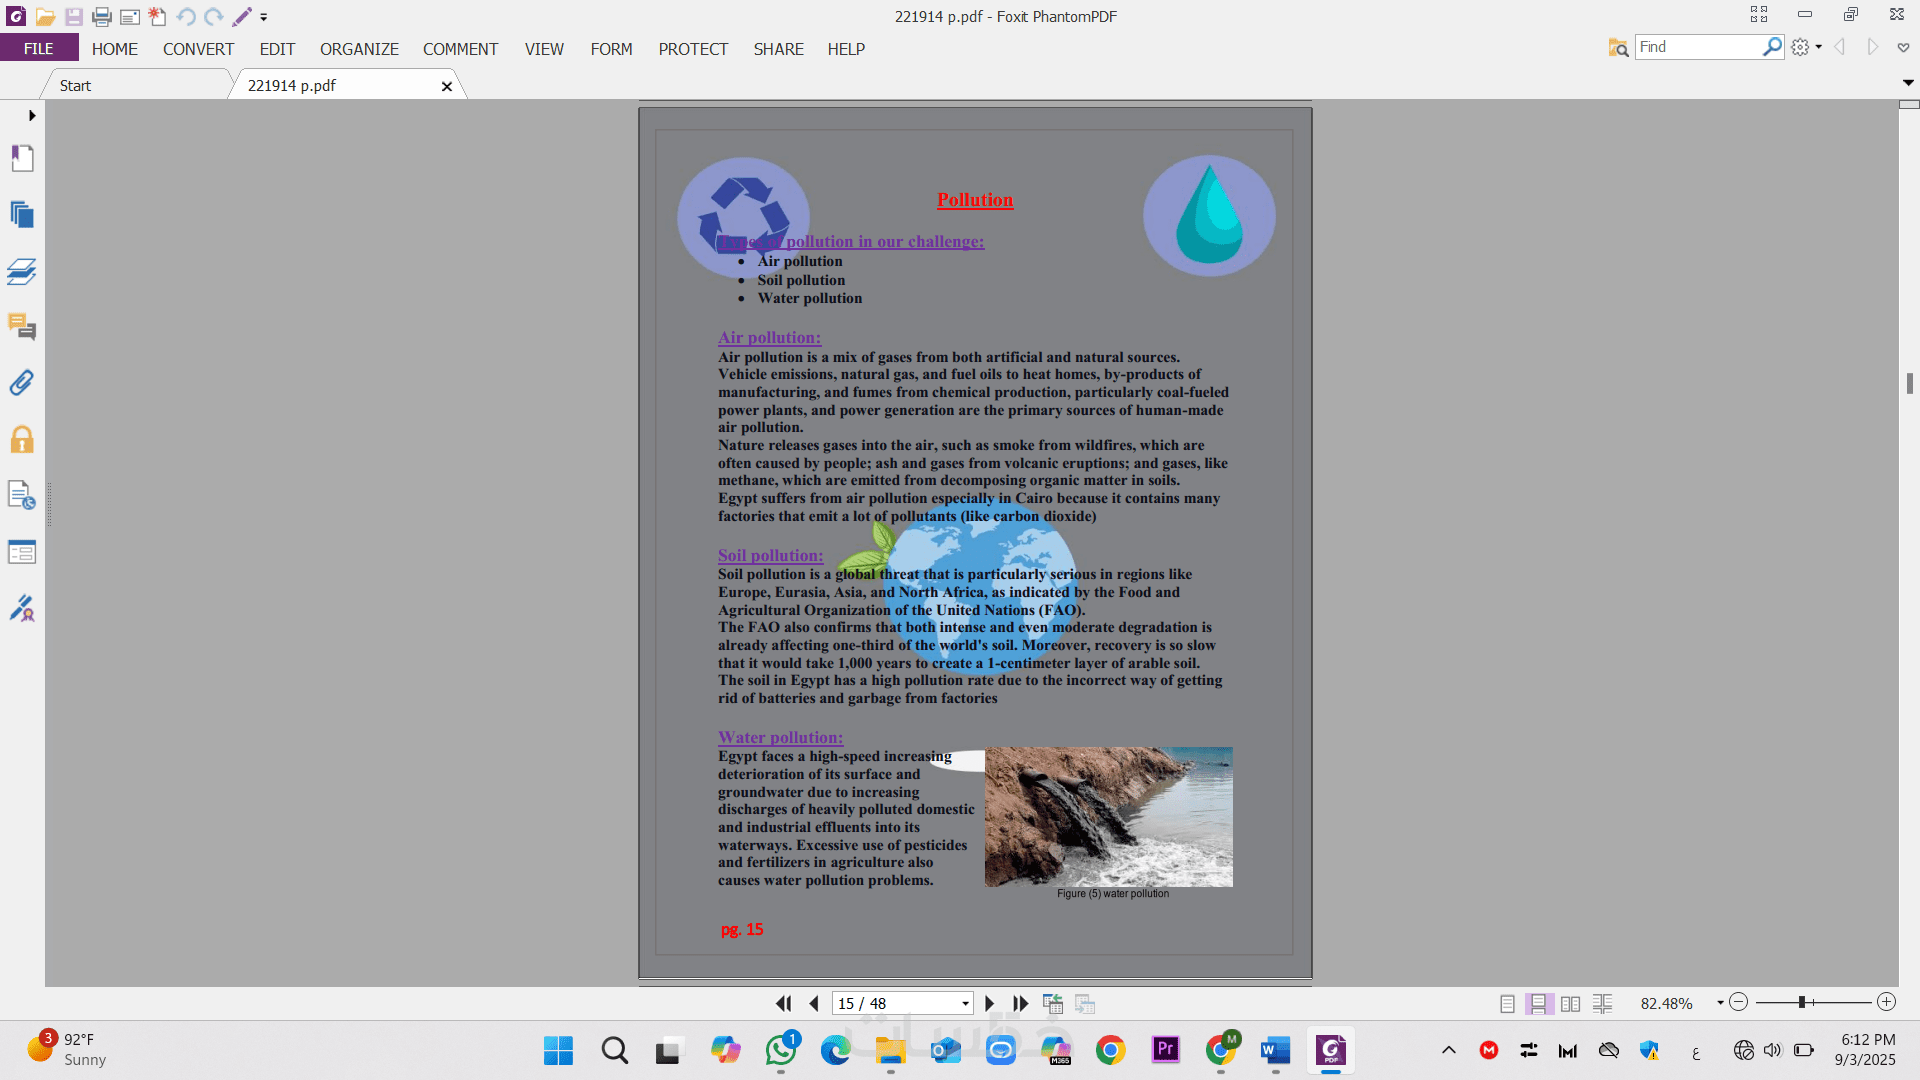Open the Pages thumbnail panel
This screenshot has width=1920, height=1080.
pos(22,215)
